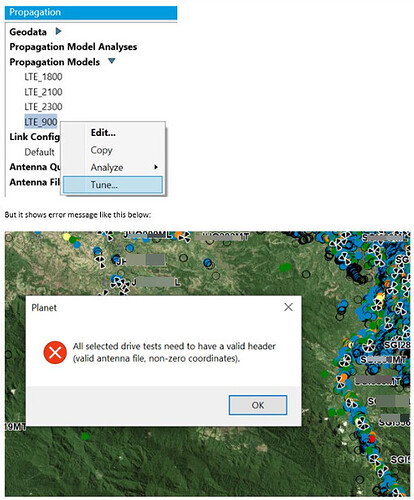
Task: Click Copy in the context menu
Action: tap(101, 150)
